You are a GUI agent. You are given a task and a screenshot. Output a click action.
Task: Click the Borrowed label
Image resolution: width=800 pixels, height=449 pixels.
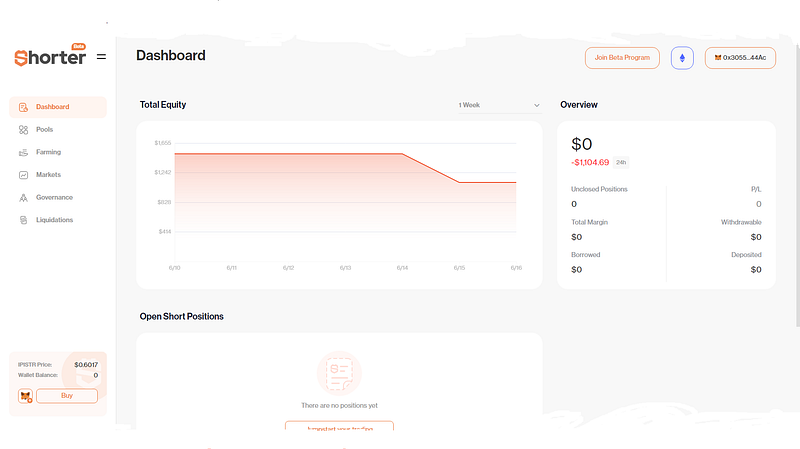pos(585,255)
